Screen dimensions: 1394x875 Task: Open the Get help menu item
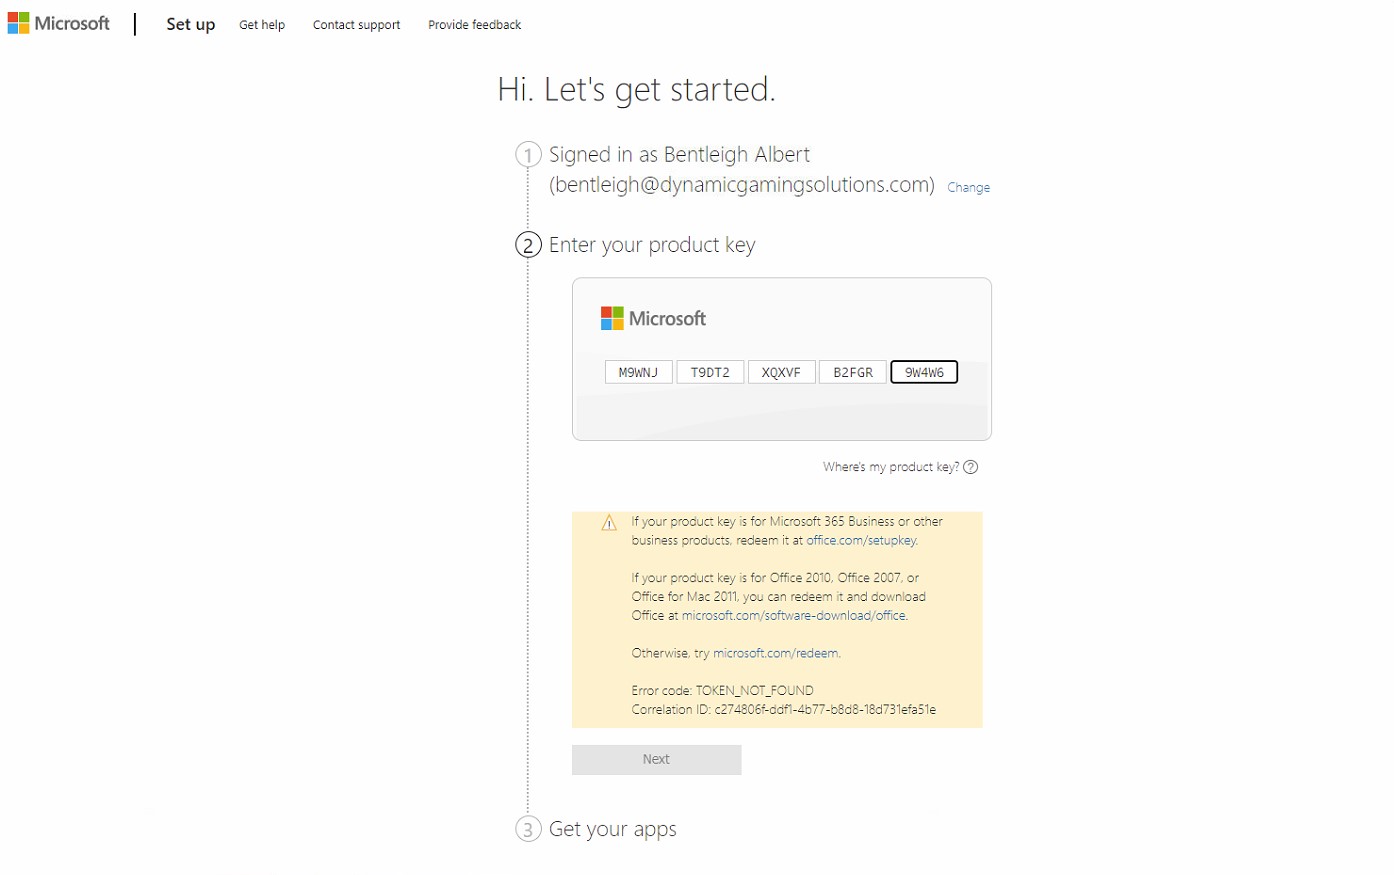point(262,25)
